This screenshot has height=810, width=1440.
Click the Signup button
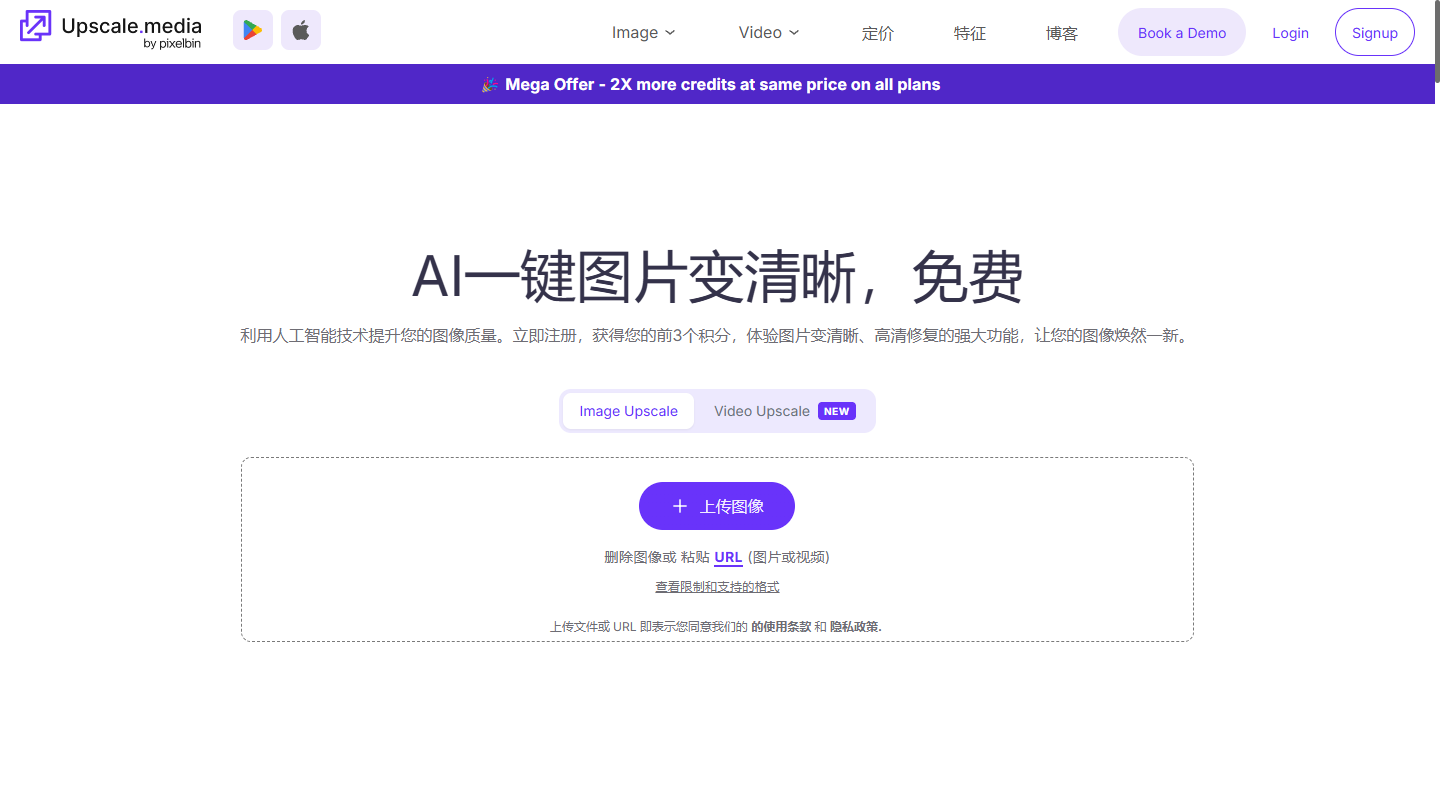point(1375,32)
